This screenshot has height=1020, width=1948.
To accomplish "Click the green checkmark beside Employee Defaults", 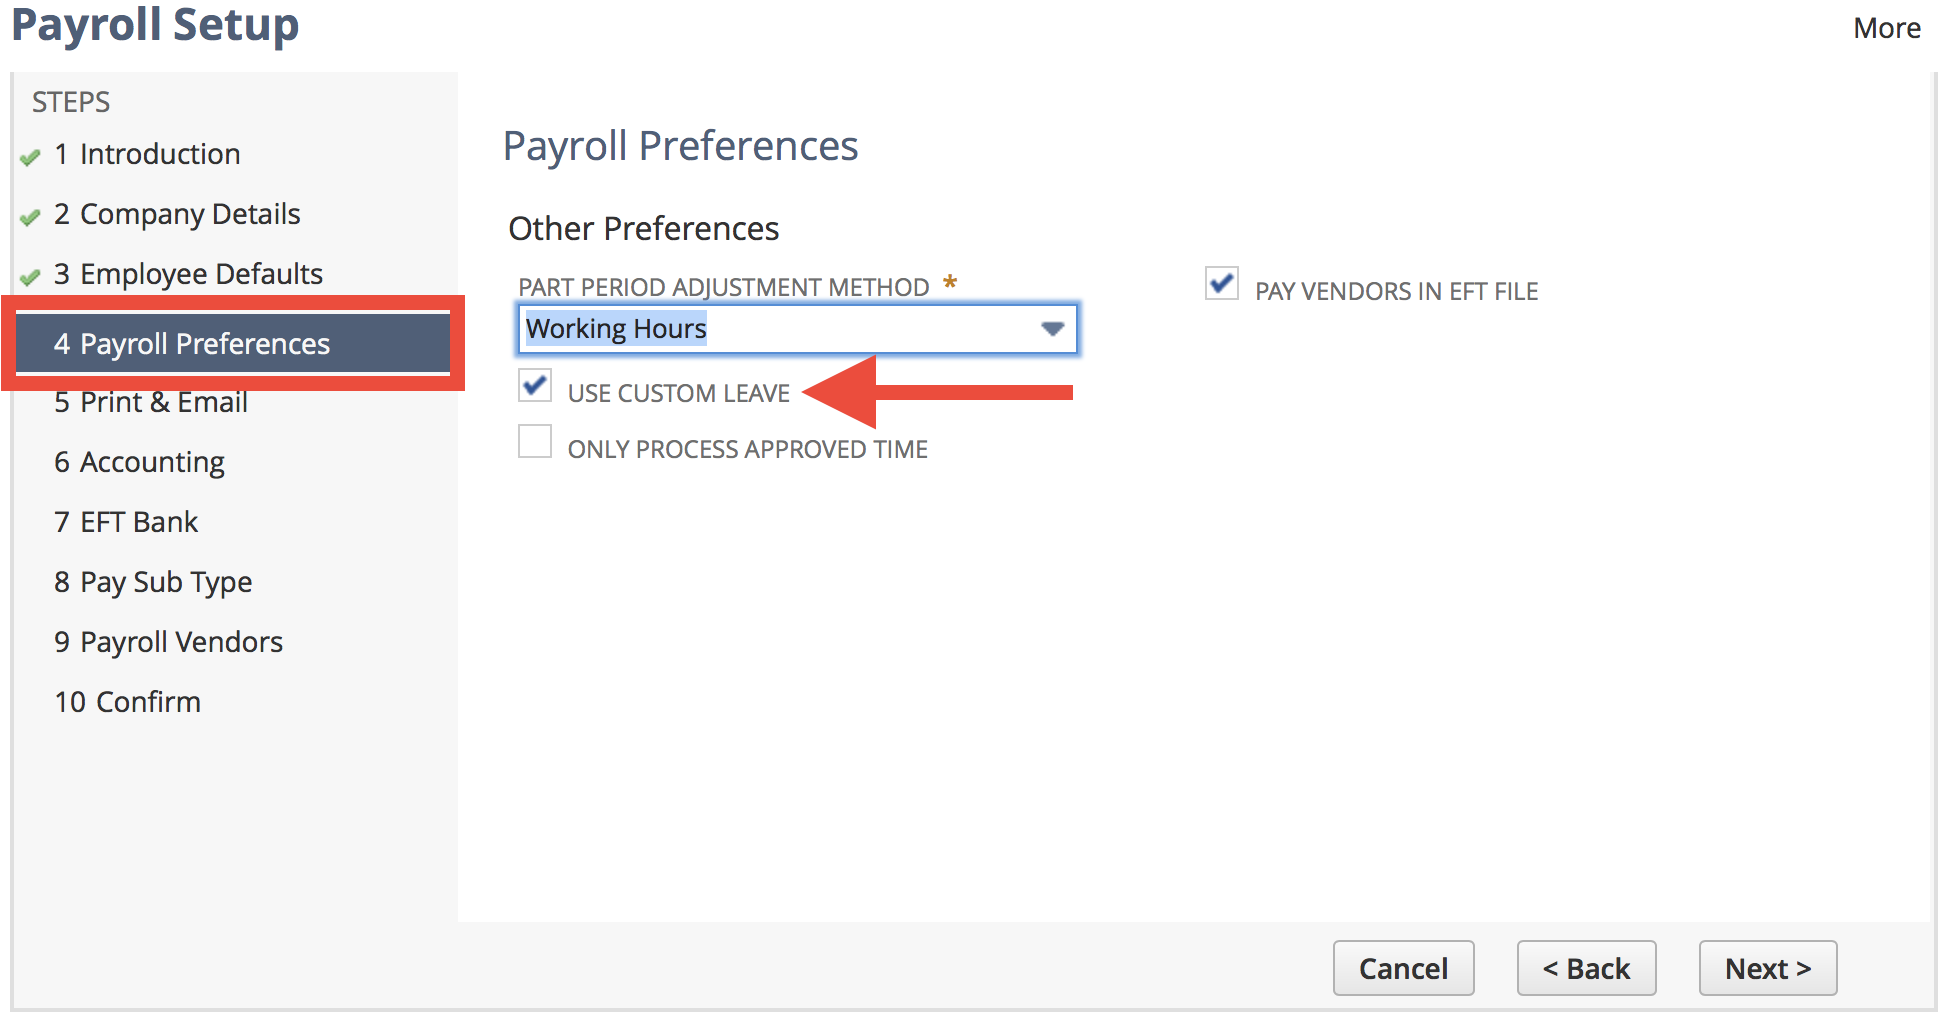I will (x=31, y=276).
